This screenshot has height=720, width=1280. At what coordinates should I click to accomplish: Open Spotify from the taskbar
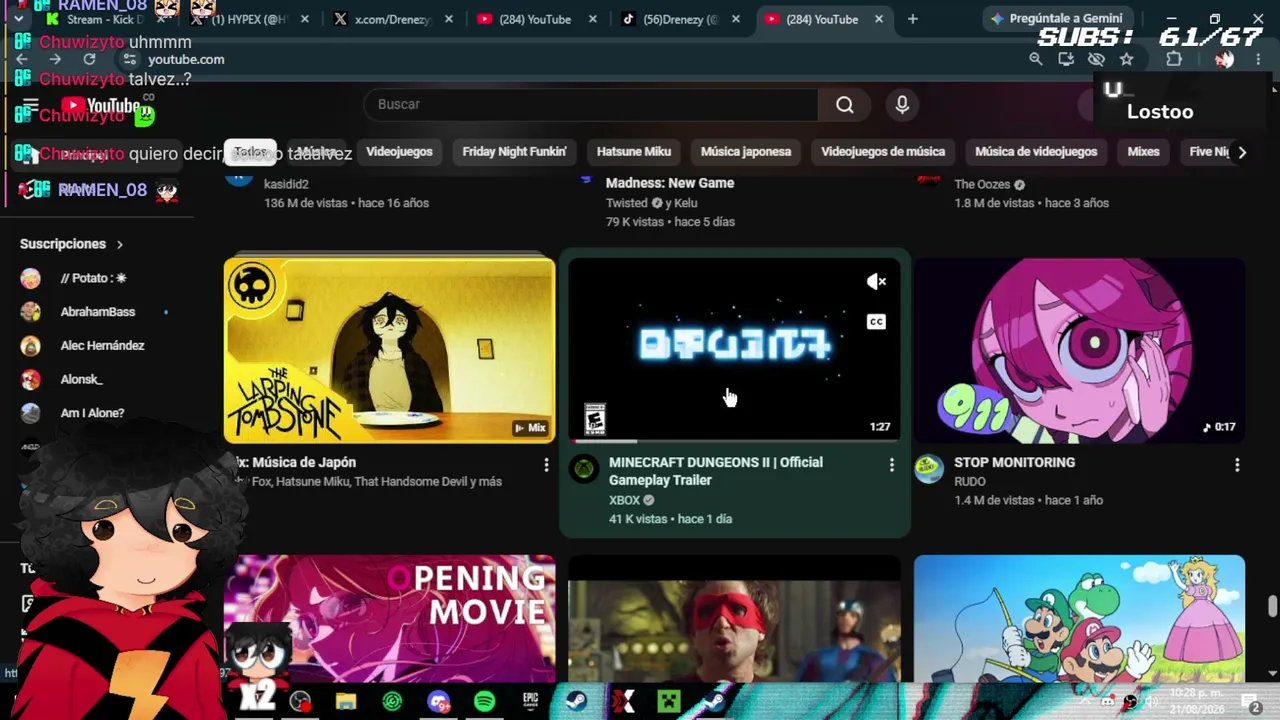484,701
